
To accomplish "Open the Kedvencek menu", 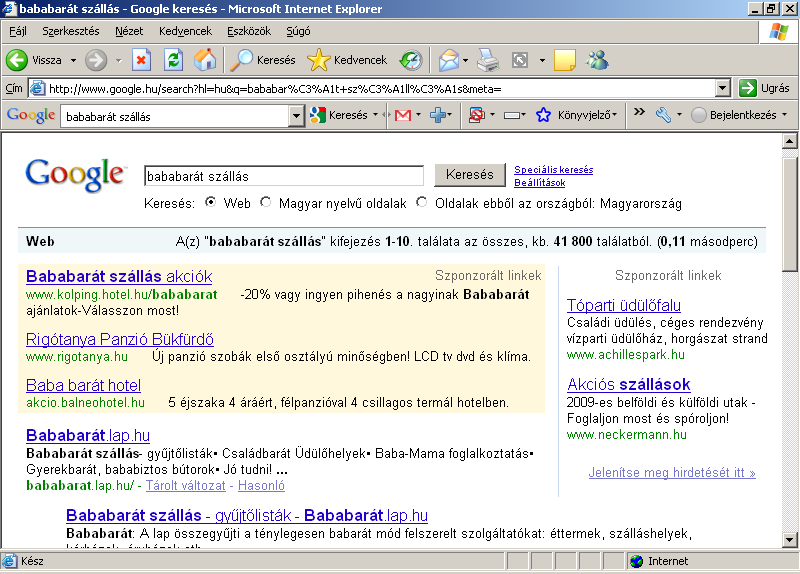I will click(185, 31).
